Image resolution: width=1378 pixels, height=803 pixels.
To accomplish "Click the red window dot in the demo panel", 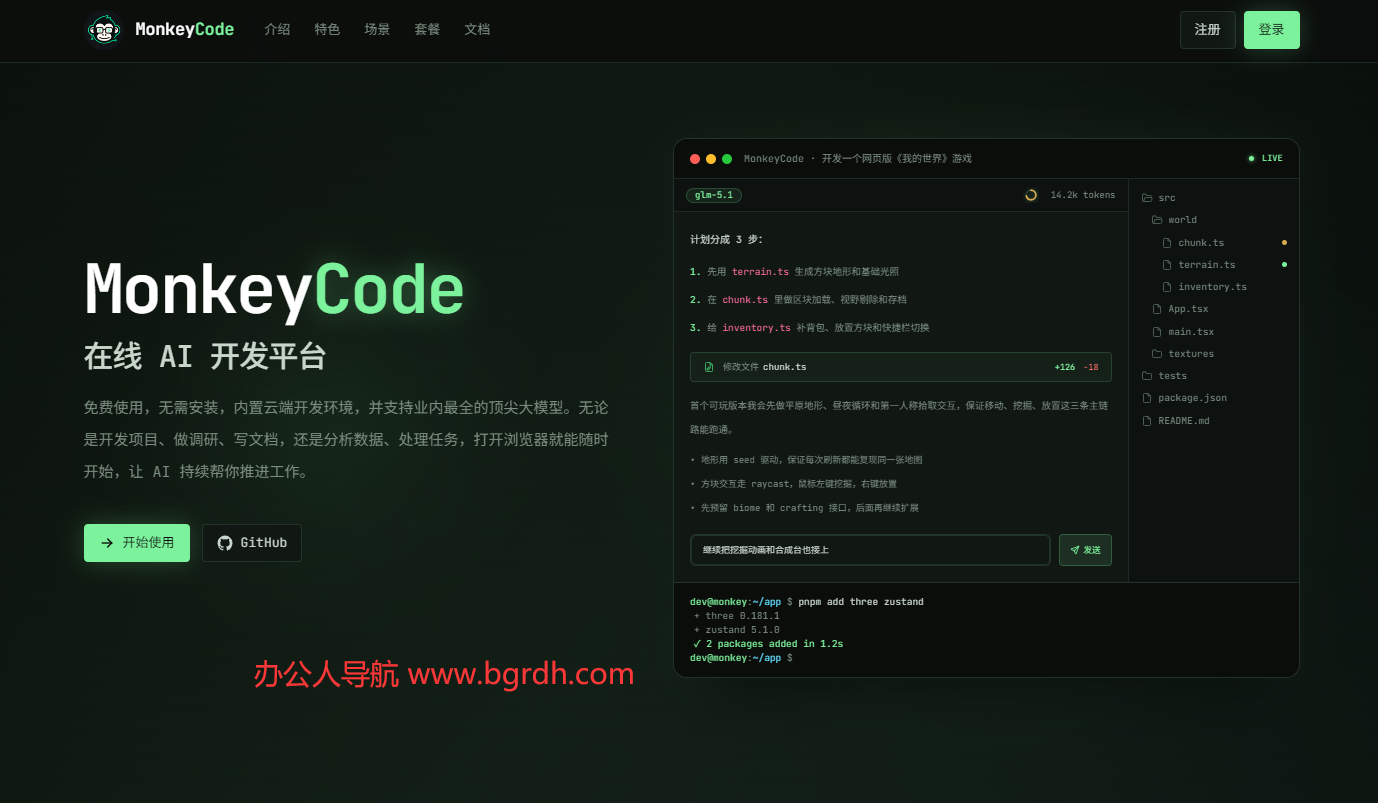I will tap(695, 159).
